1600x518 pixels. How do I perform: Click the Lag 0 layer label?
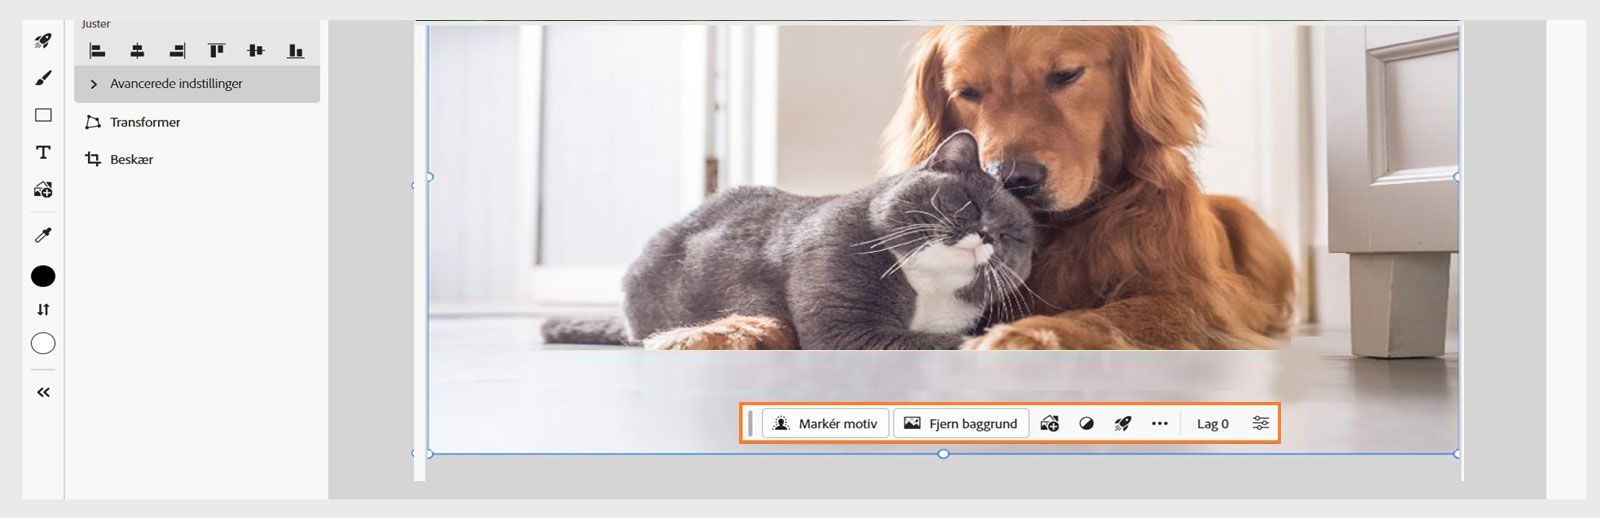[1212, 424]
